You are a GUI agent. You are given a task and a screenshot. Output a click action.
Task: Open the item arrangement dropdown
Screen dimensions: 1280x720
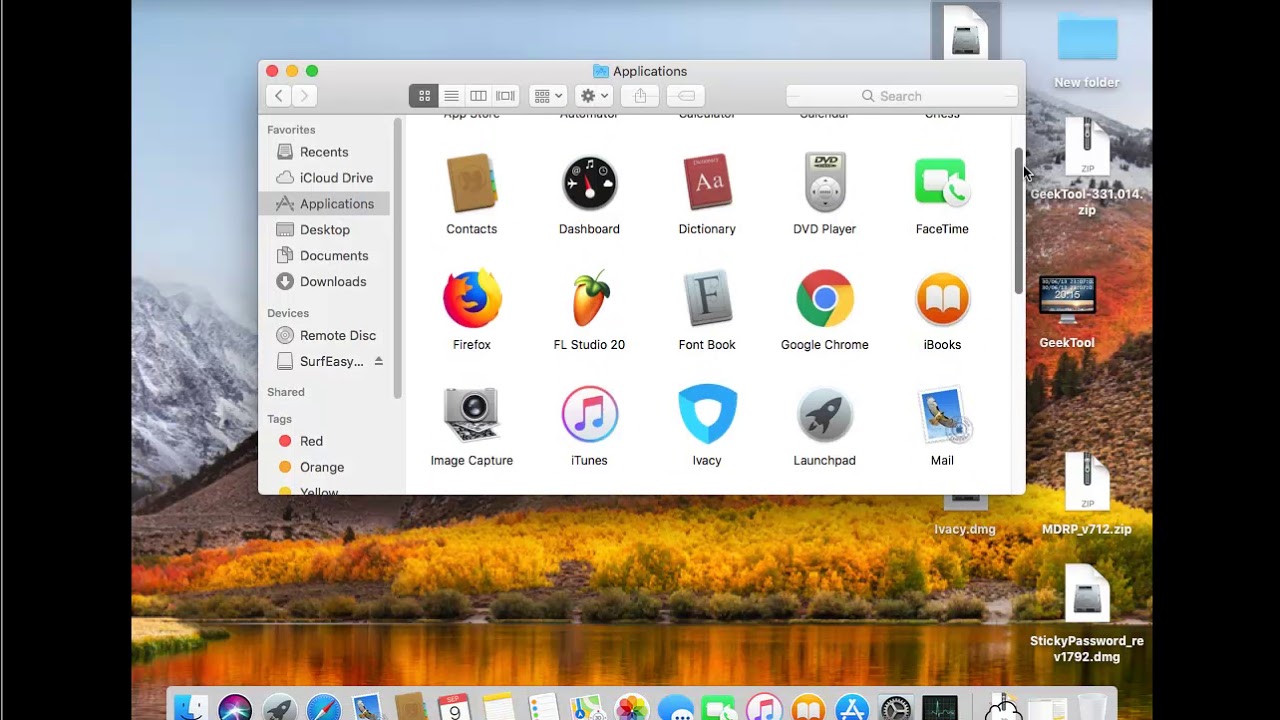pyautogui.click(x=548, y=96)
